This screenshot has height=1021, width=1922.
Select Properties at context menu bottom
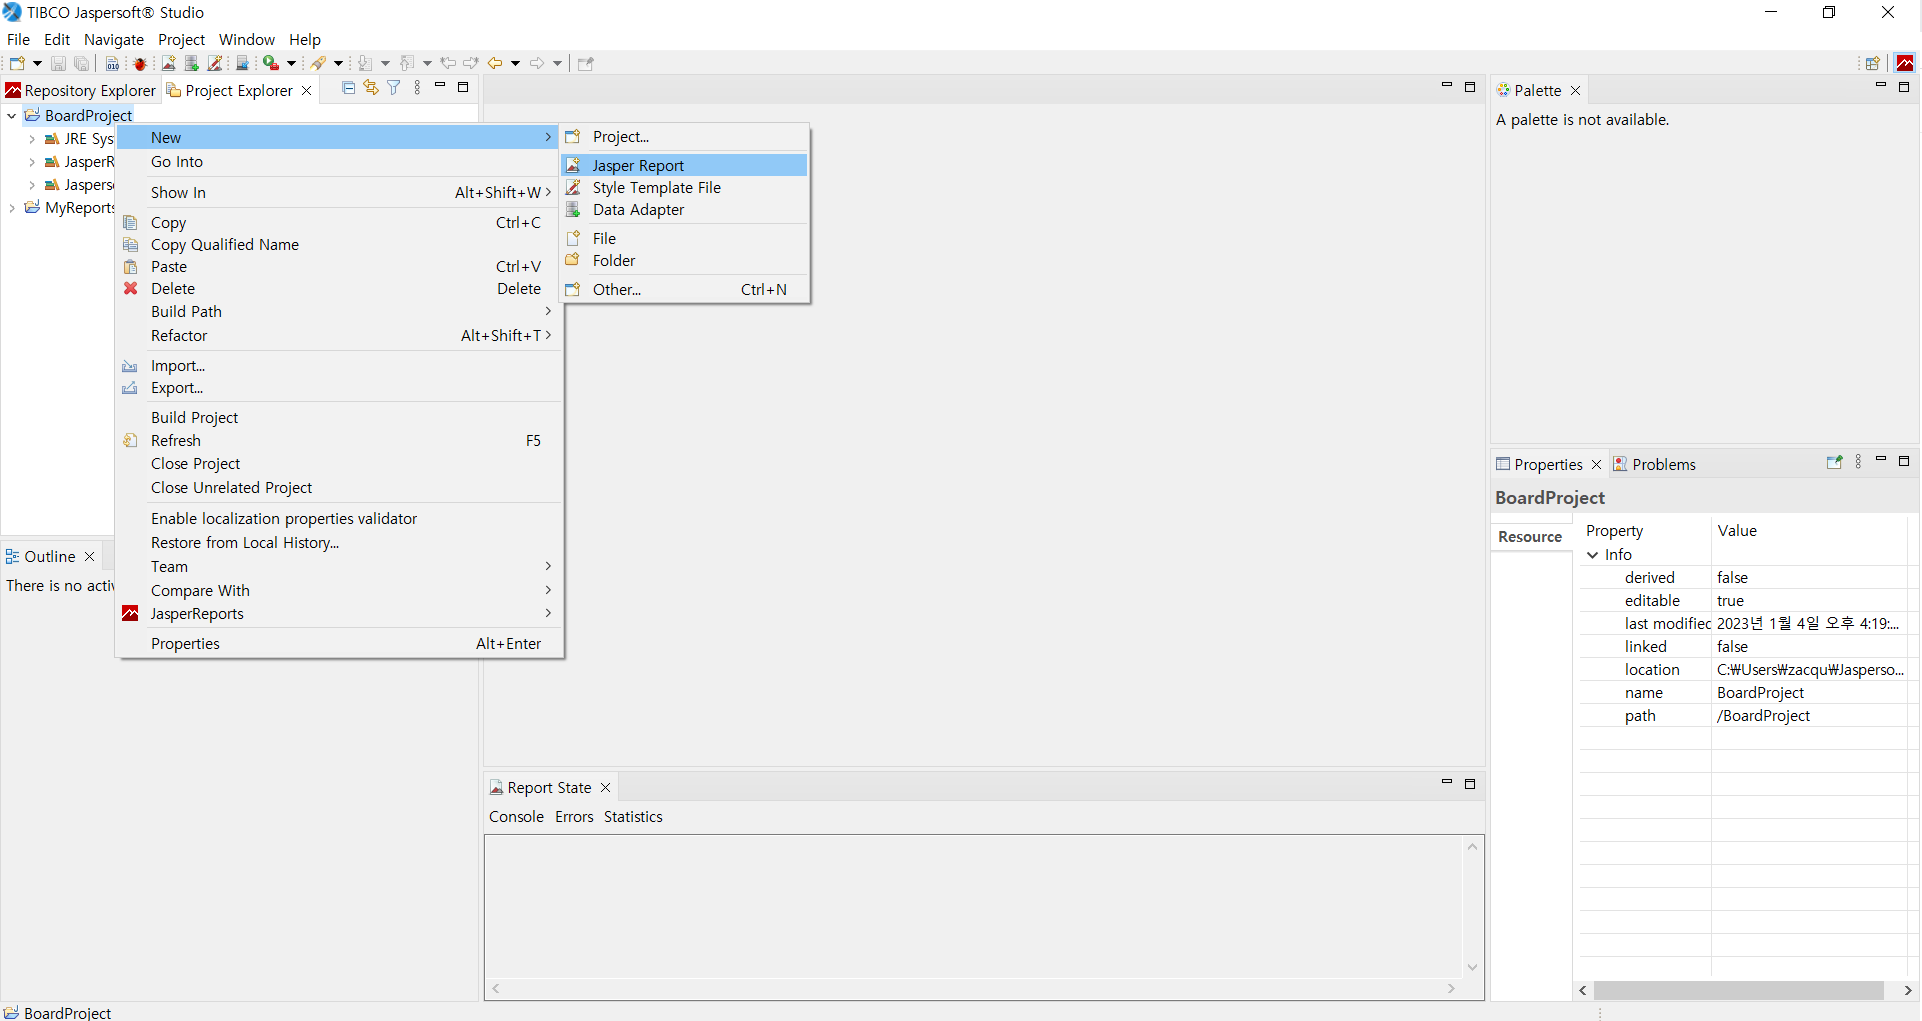click(340, 644)
